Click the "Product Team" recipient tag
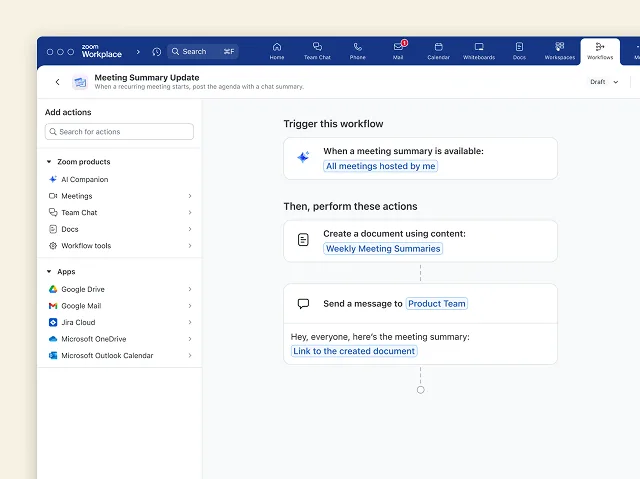The image size is (640, 479). tap(437, 304)
